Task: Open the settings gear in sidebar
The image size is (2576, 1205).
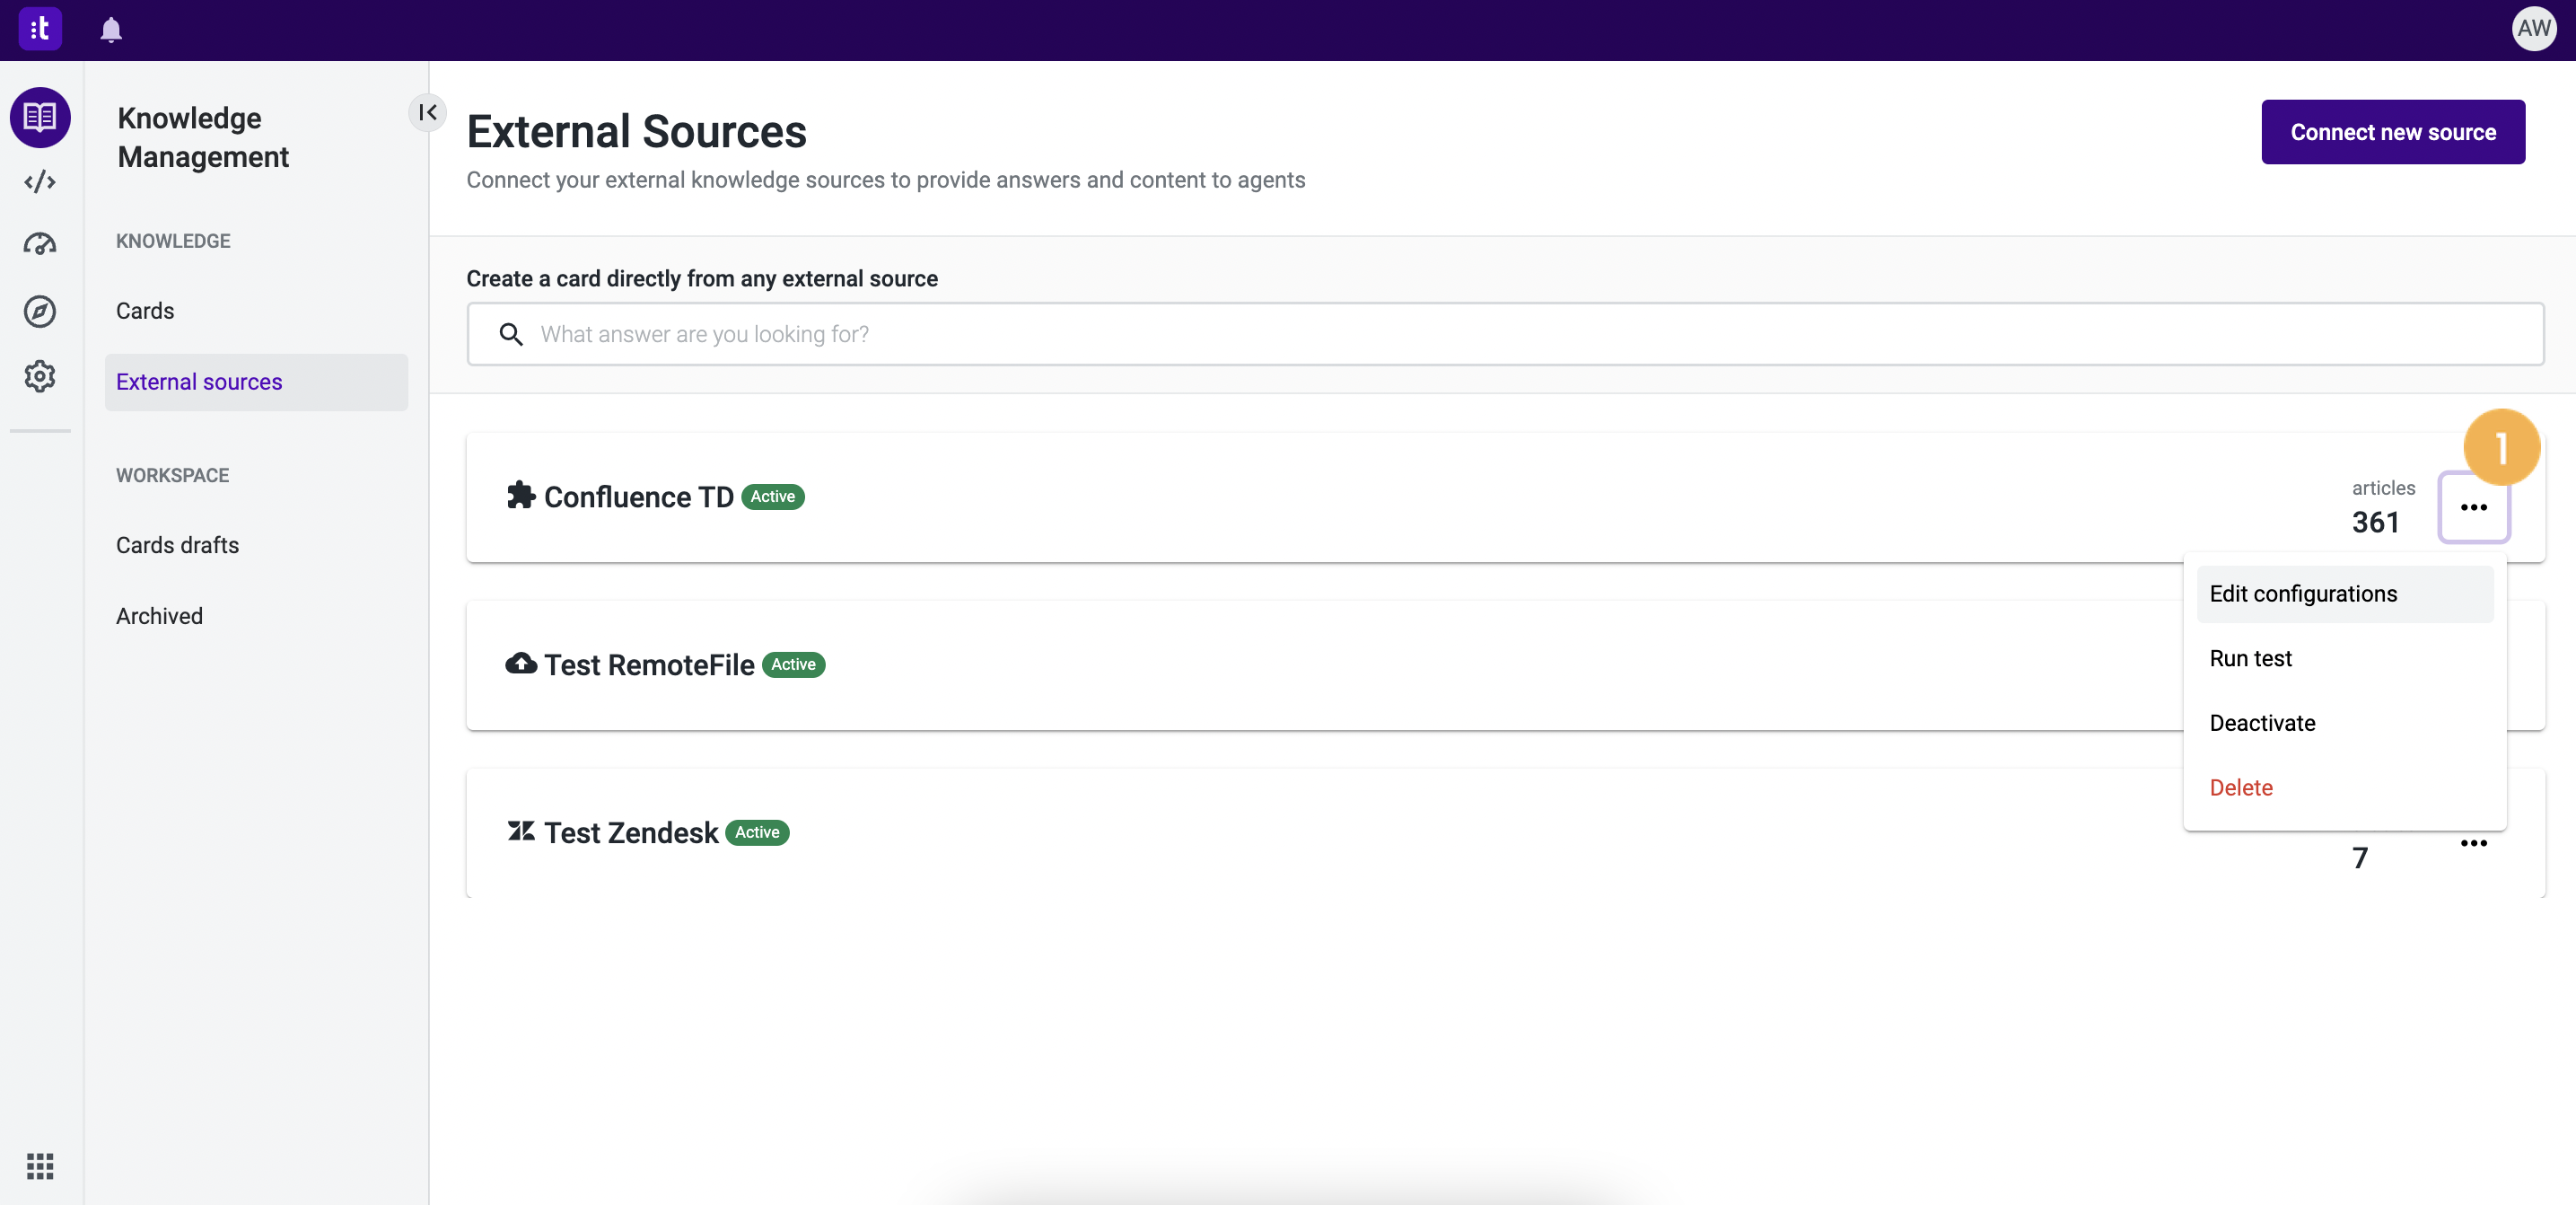Action: point(39,376)
